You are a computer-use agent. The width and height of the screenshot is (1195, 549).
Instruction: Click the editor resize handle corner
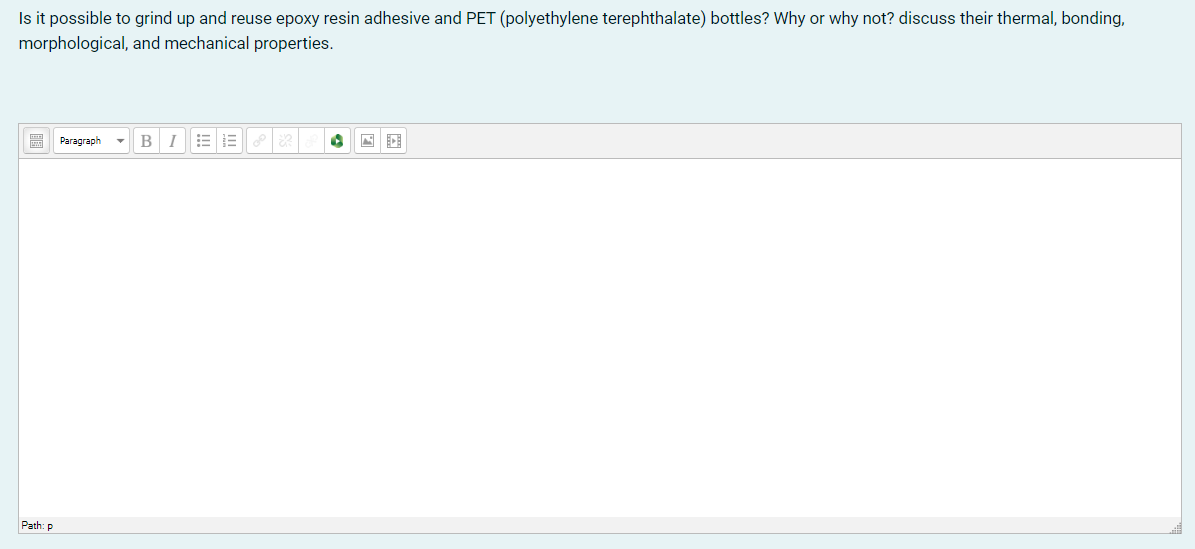1176,527
